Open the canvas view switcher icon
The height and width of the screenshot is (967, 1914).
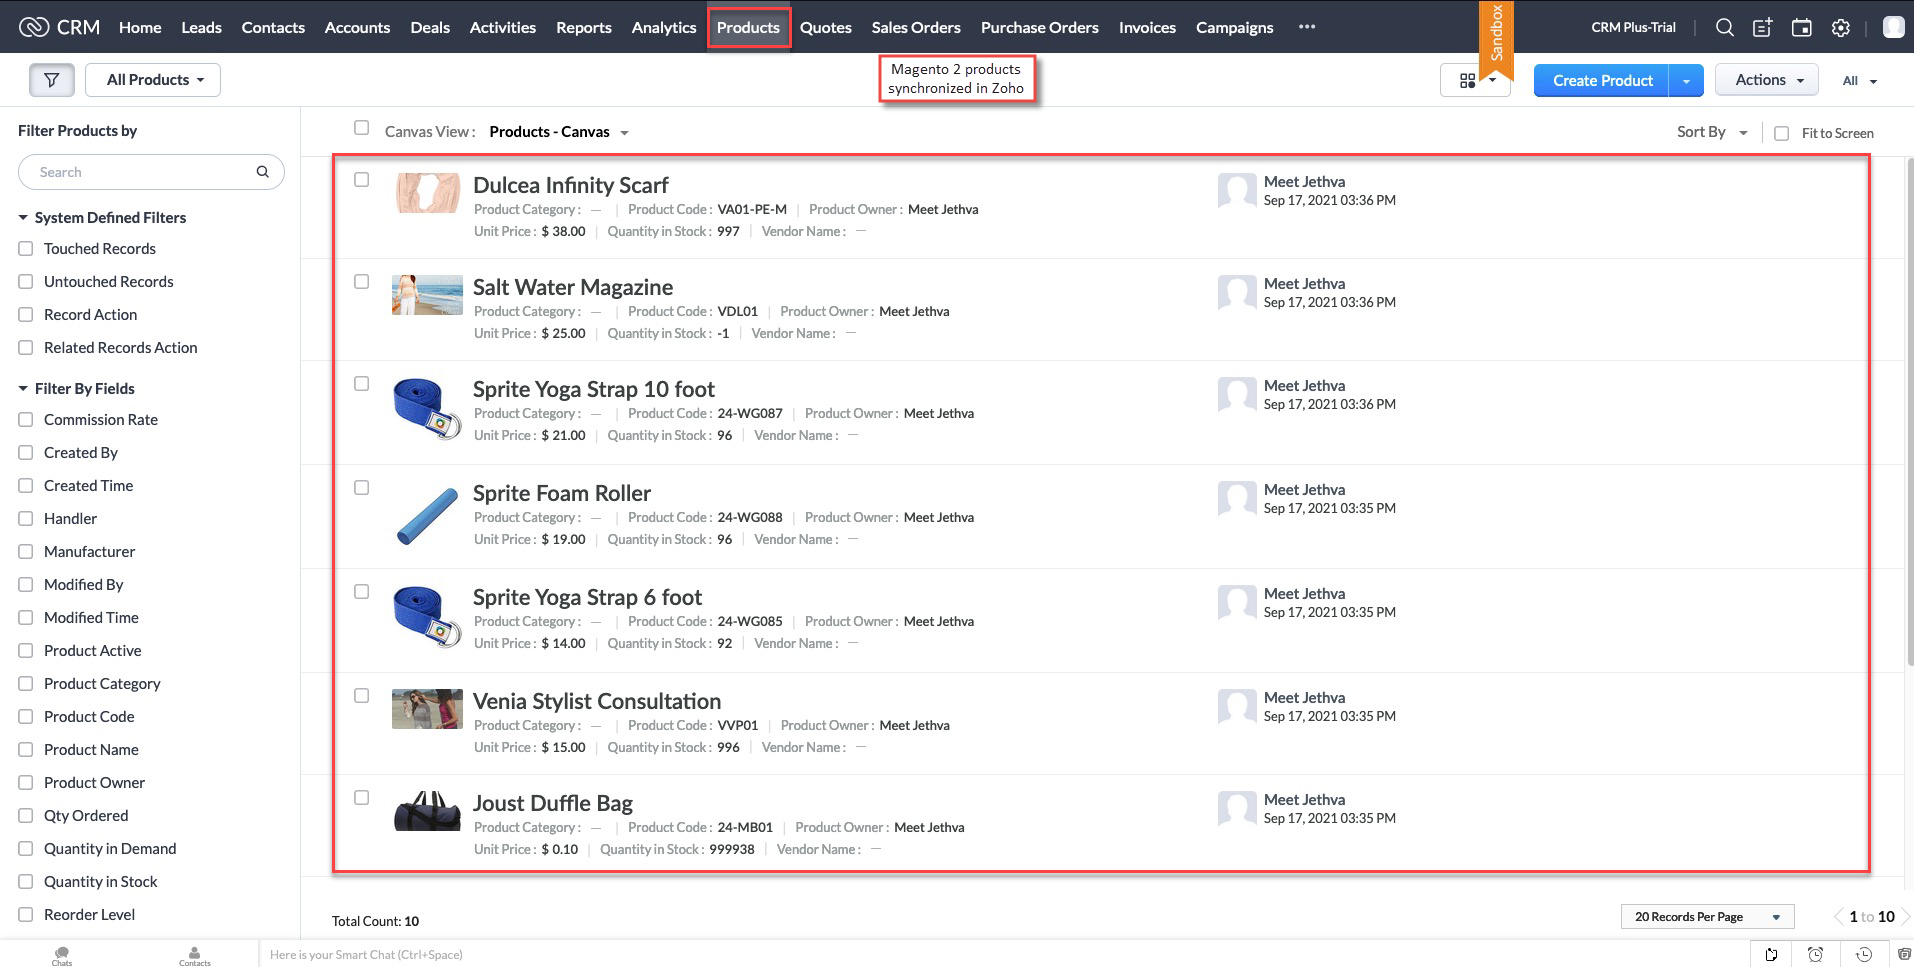[1468, 81]
